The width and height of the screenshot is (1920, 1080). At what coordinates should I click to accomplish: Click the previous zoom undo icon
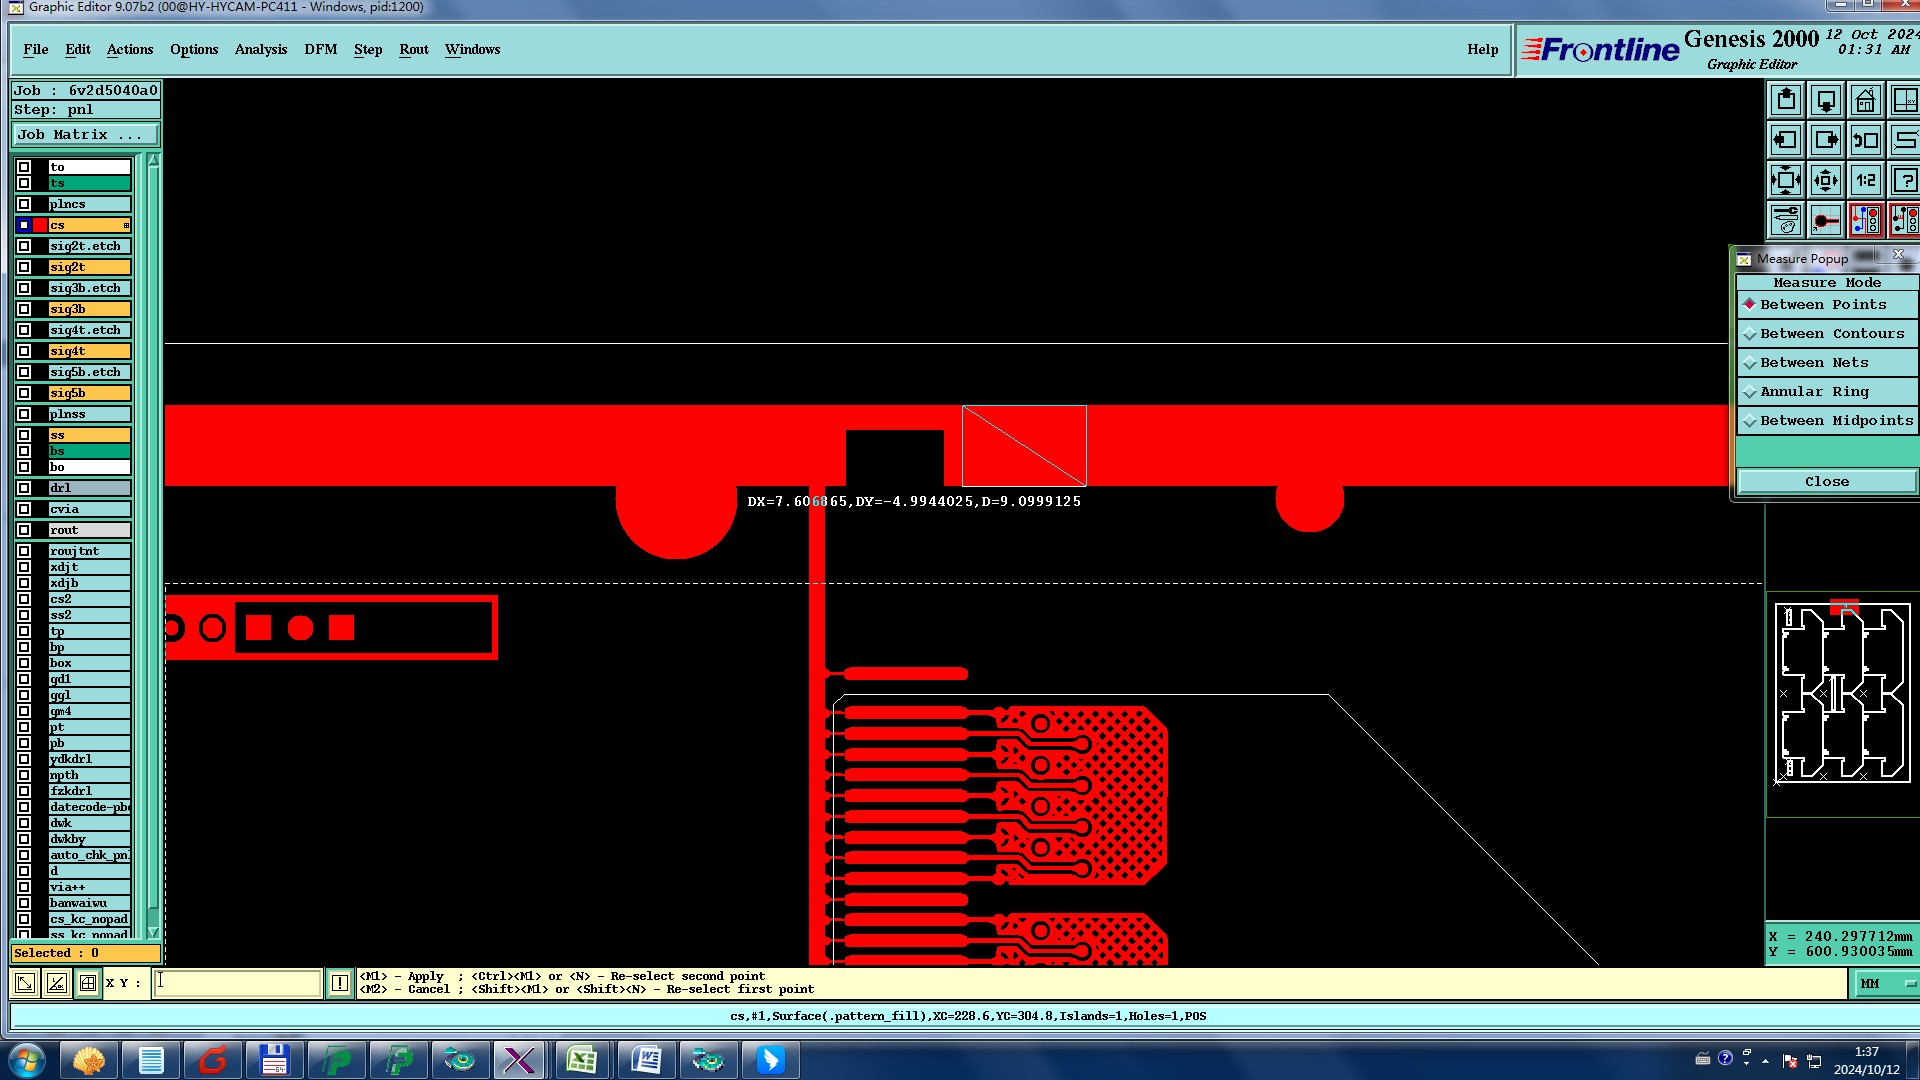[x=1866, y=141]
